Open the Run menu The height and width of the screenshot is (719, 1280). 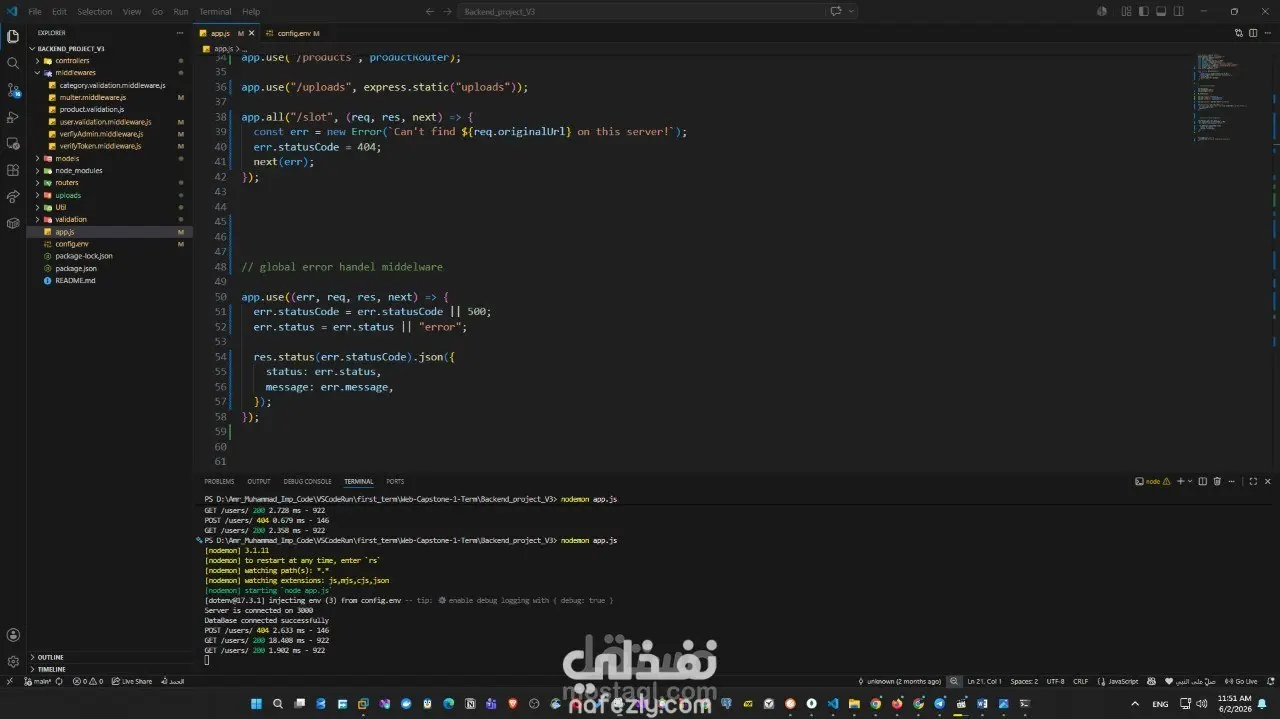181,11
